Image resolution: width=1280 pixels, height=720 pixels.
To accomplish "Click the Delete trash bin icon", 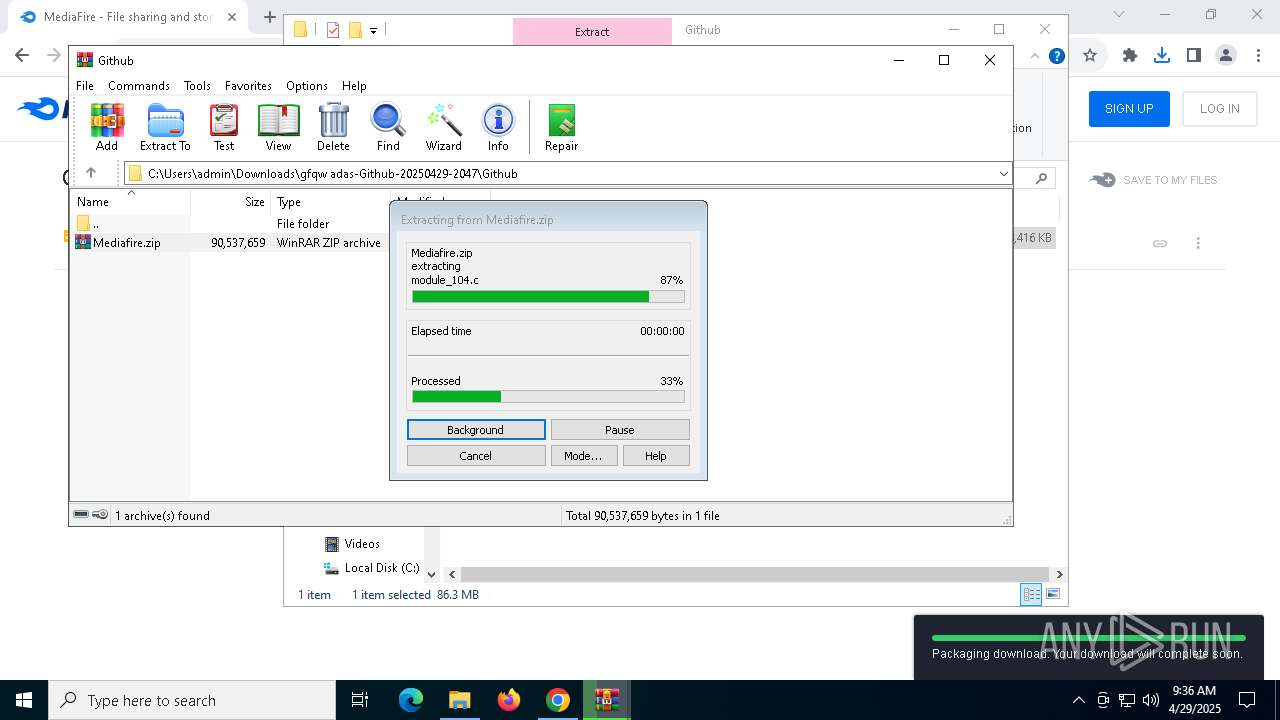I will 333,127.
